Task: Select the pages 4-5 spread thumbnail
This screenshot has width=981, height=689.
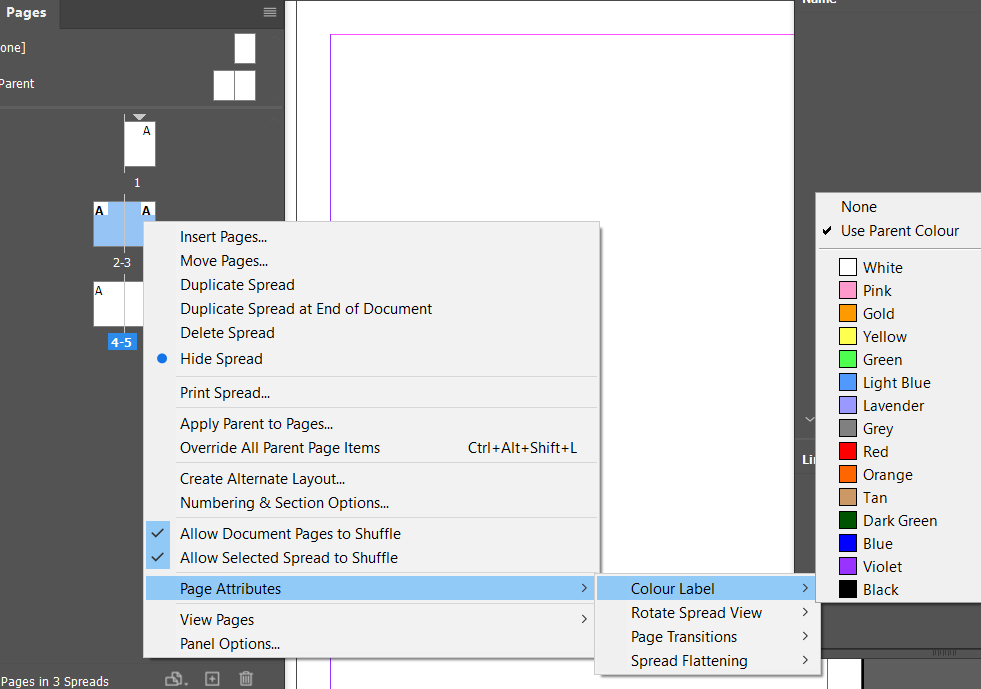Action: 120,305
